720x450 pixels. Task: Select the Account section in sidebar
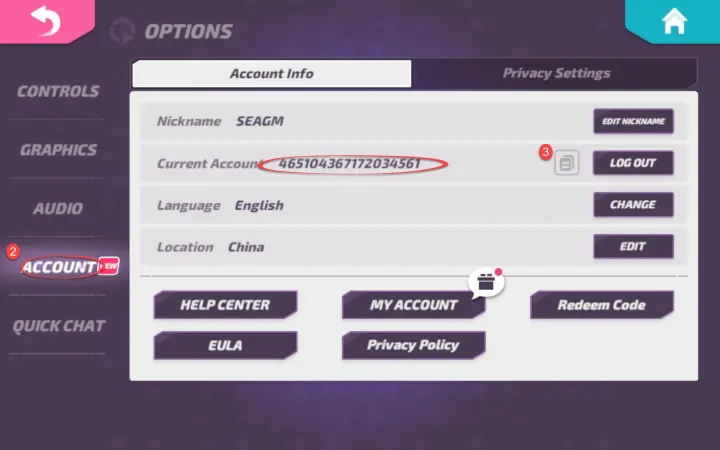point(58,267)
